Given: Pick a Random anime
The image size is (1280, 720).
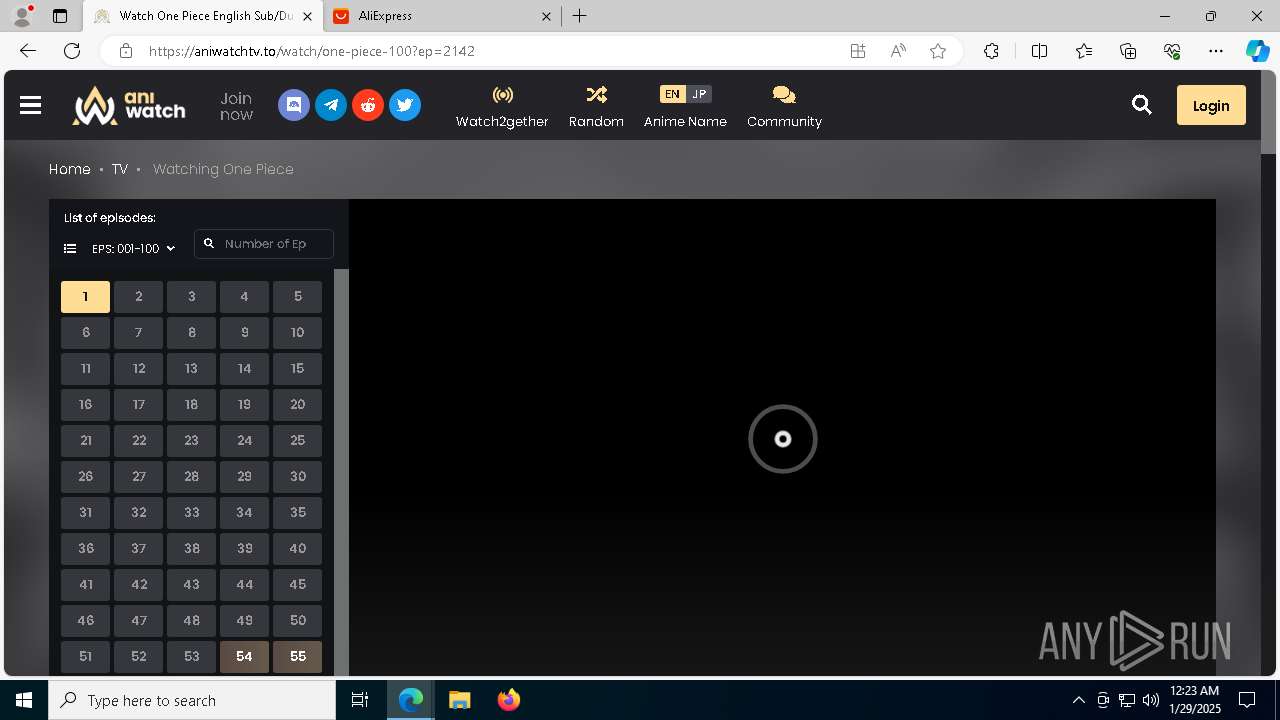Looking at the screenshot, I should pos(596,107).
